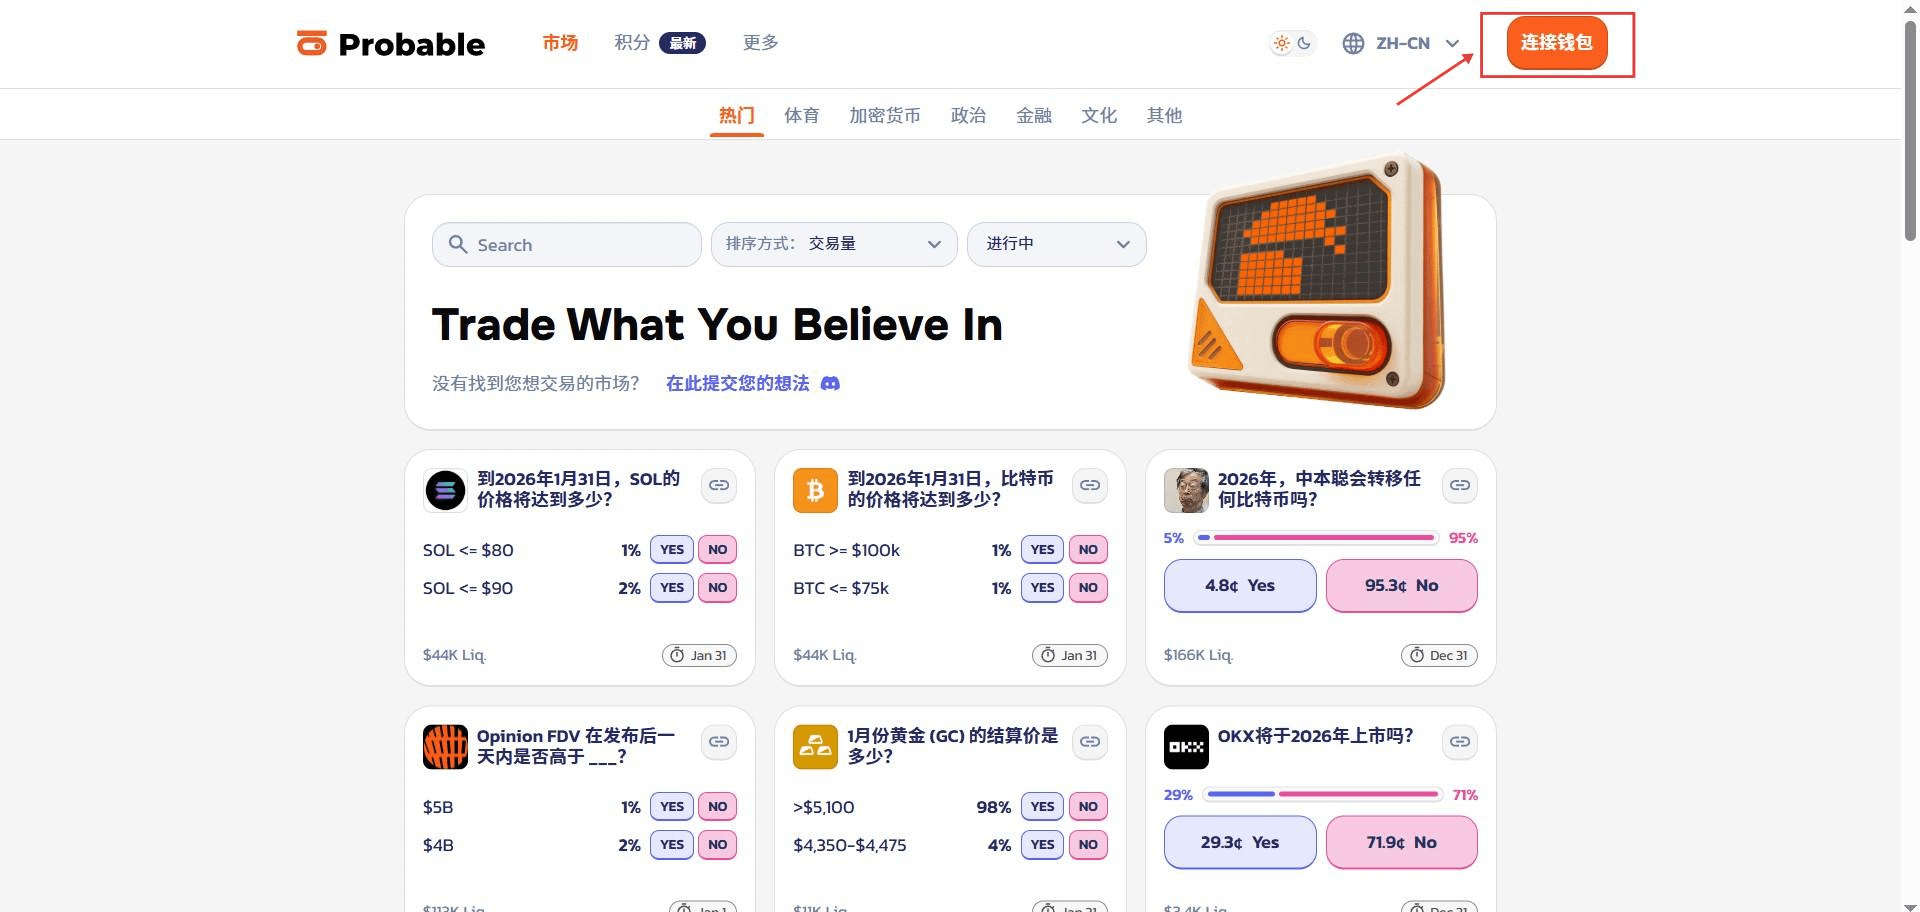Focus the Search input field

pyautogui.click(x=567, y=244)
